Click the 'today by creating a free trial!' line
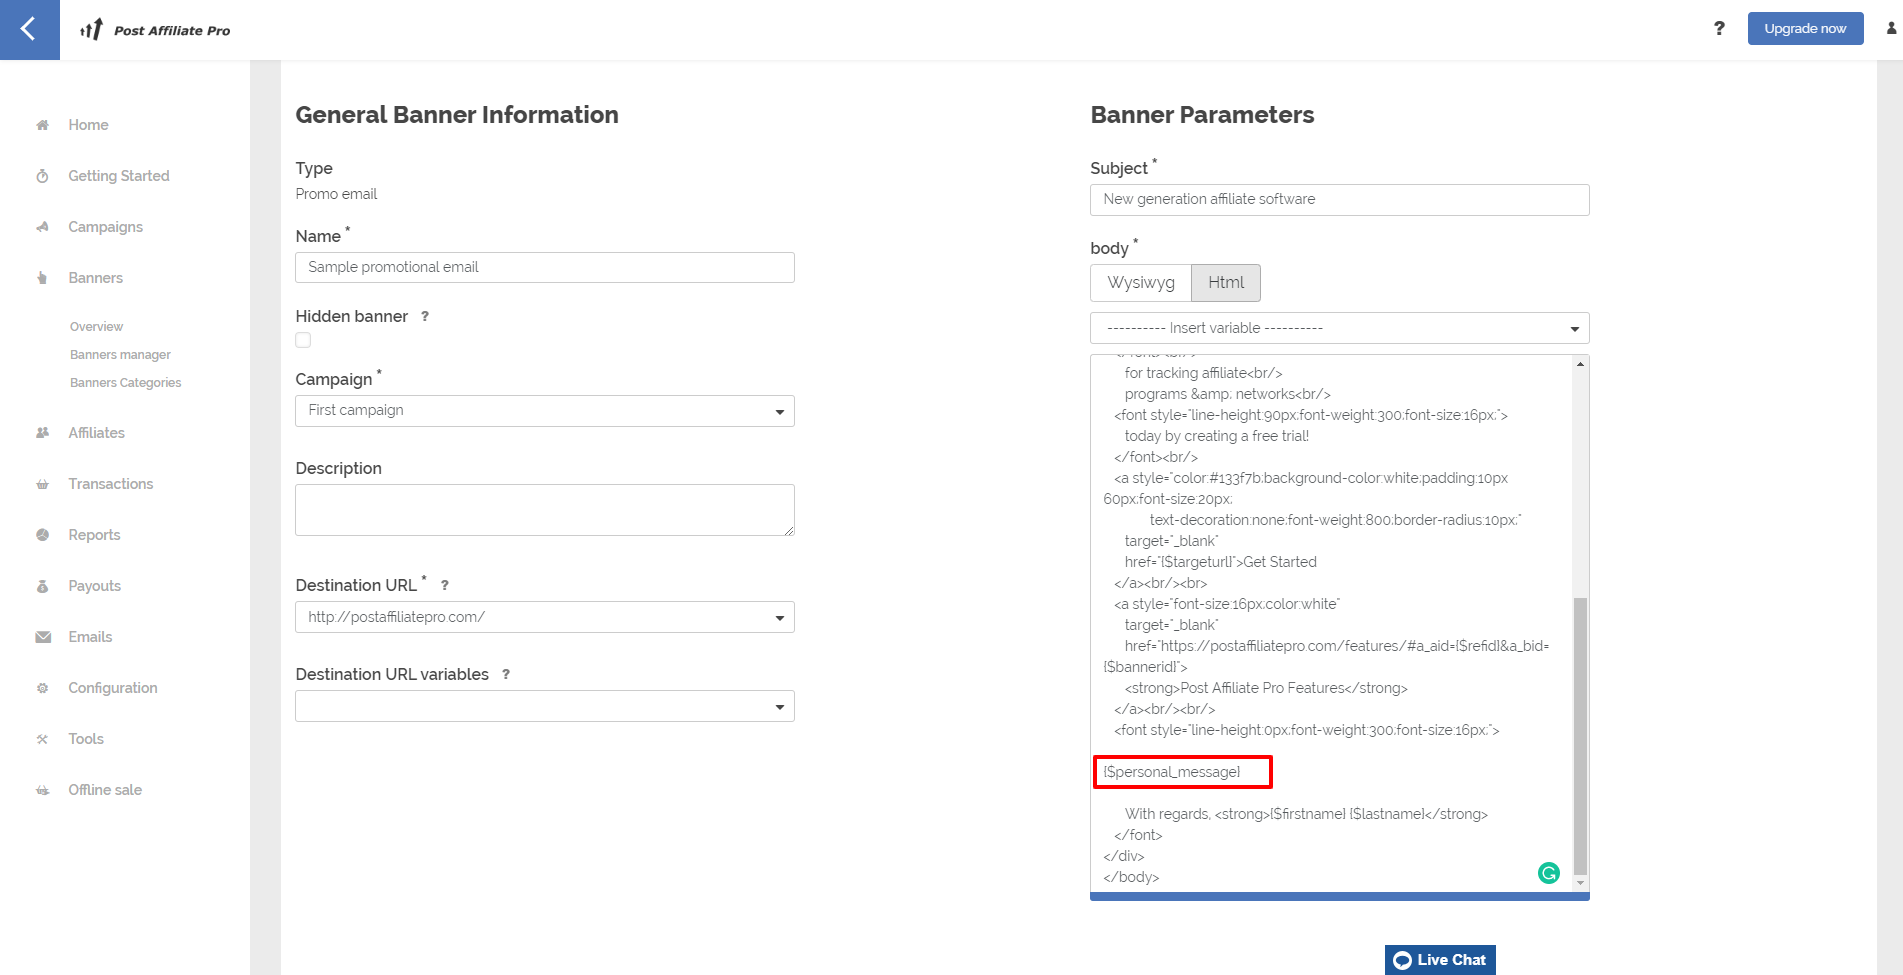The image size is (1903, 975). pyautogui.click(x=1216, y=436)
